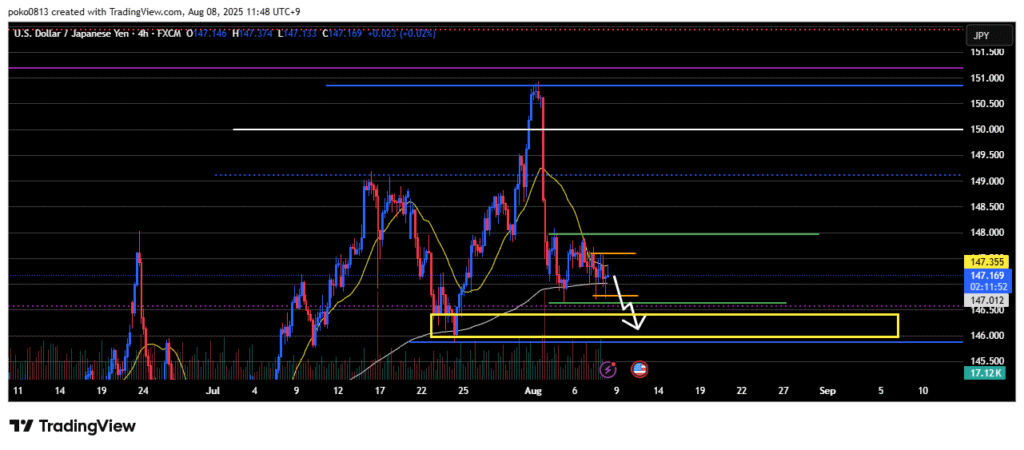The image size is (1024, 450).
Task: Click the teal 17.12 K volume label
Action: [x=986, y=373]
